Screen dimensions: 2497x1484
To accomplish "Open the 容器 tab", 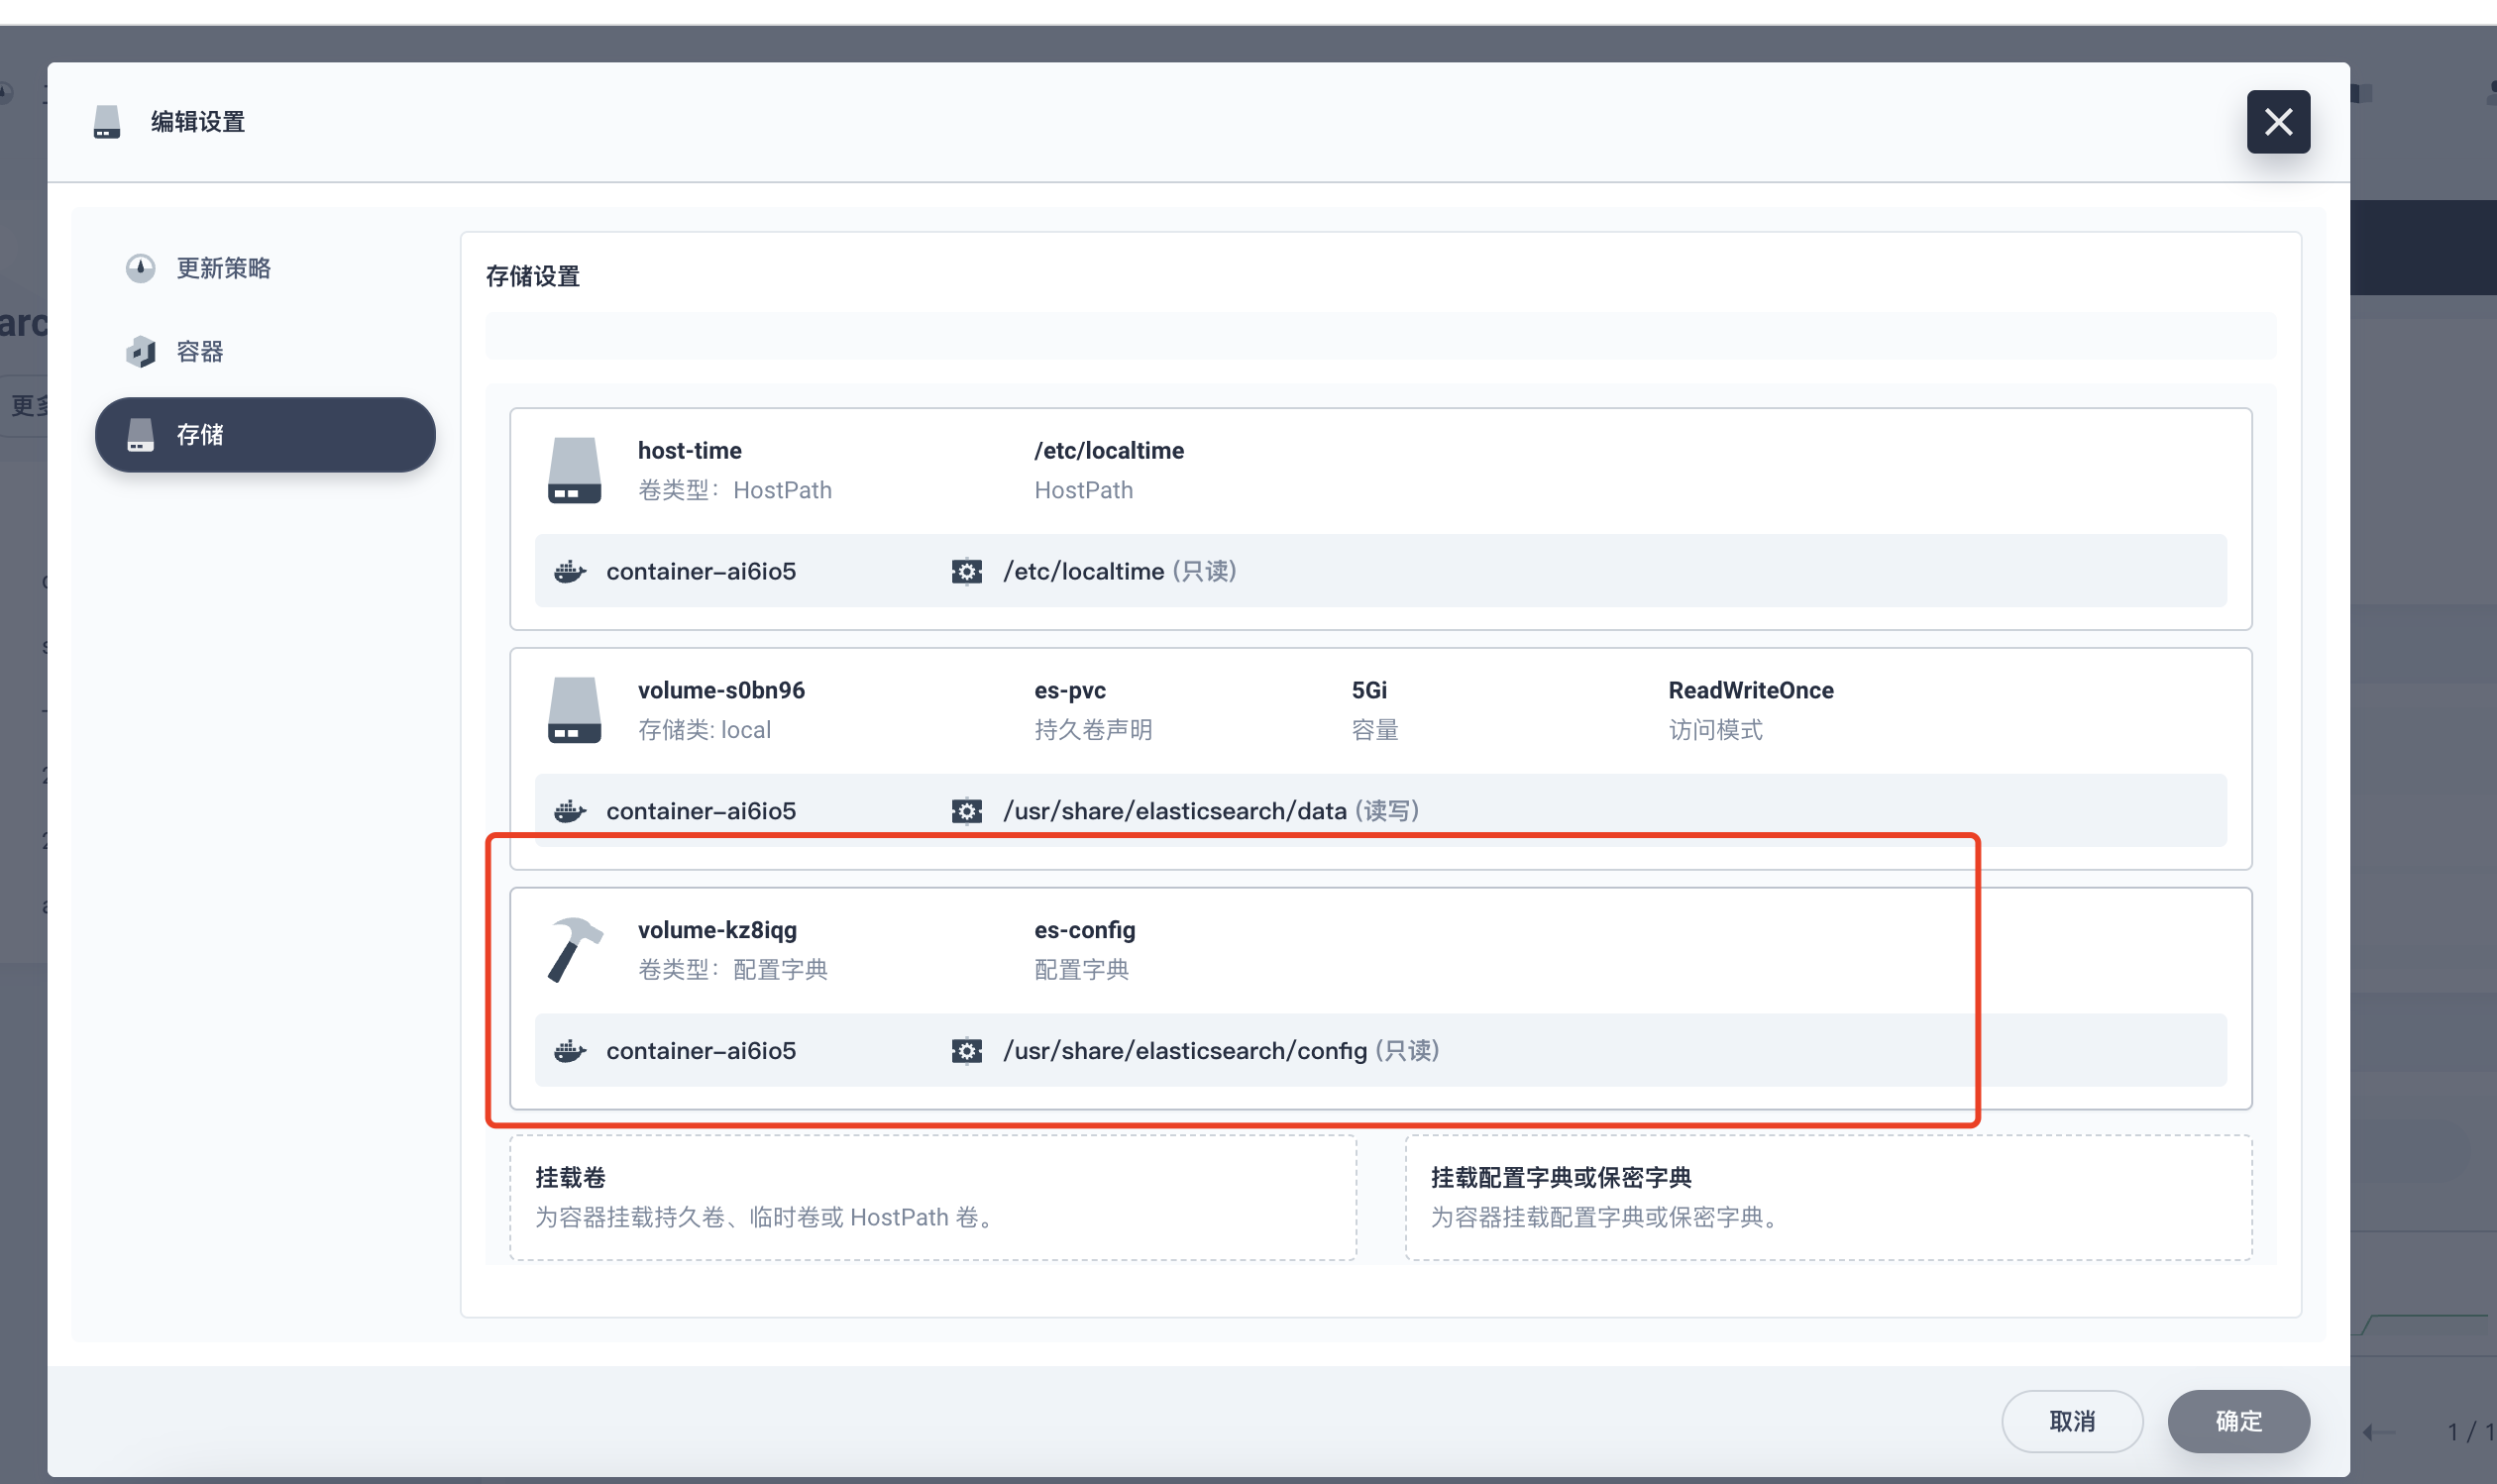I will (x=265, y=351).
